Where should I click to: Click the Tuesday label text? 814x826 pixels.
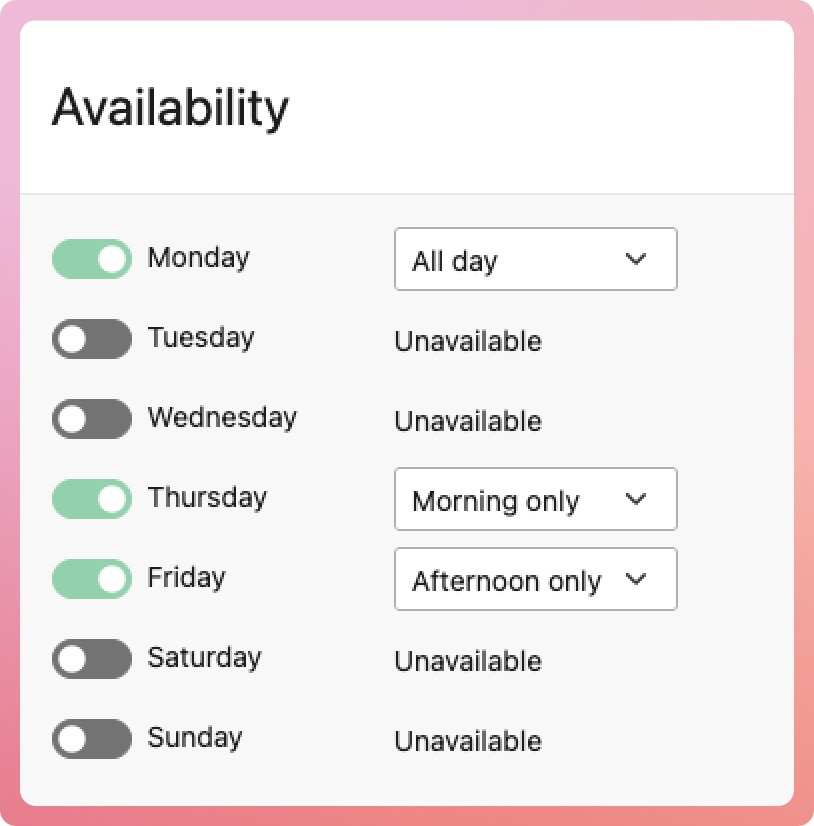click(x=201, y=338)
